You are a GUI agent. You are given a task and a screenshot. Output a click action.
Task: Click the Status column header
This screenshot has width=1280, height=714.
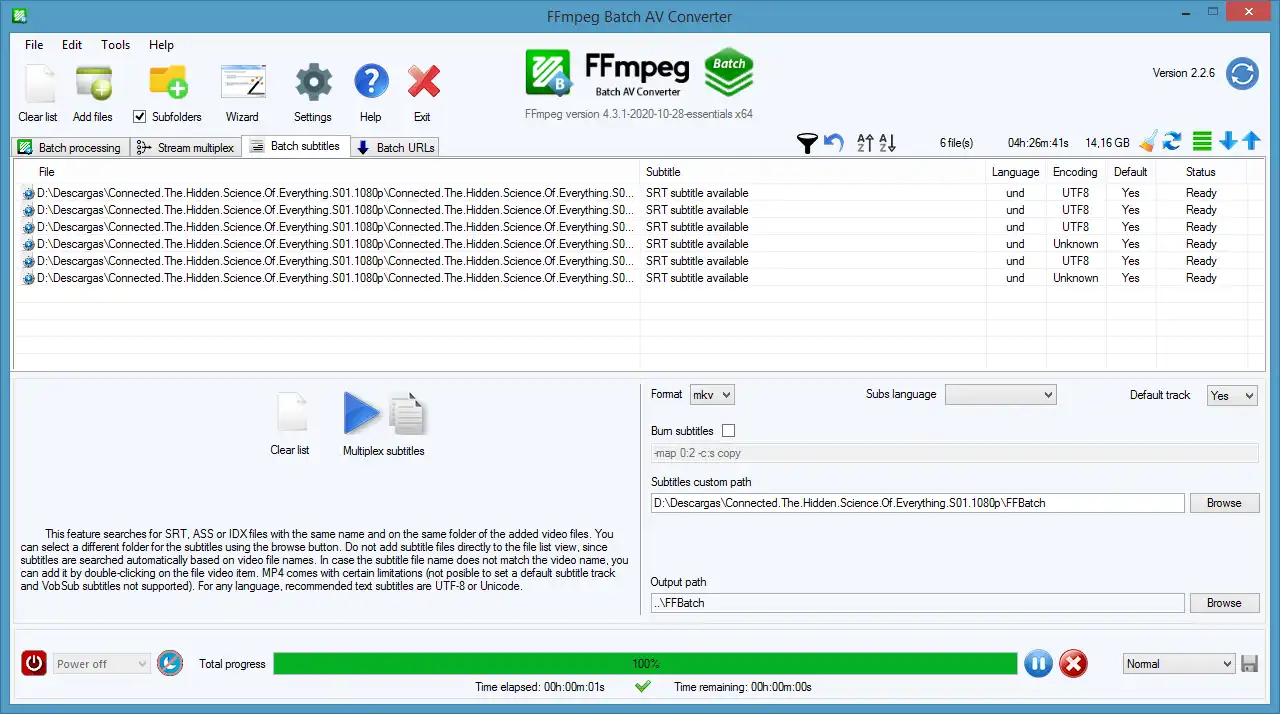click(x=1201, y=172)
